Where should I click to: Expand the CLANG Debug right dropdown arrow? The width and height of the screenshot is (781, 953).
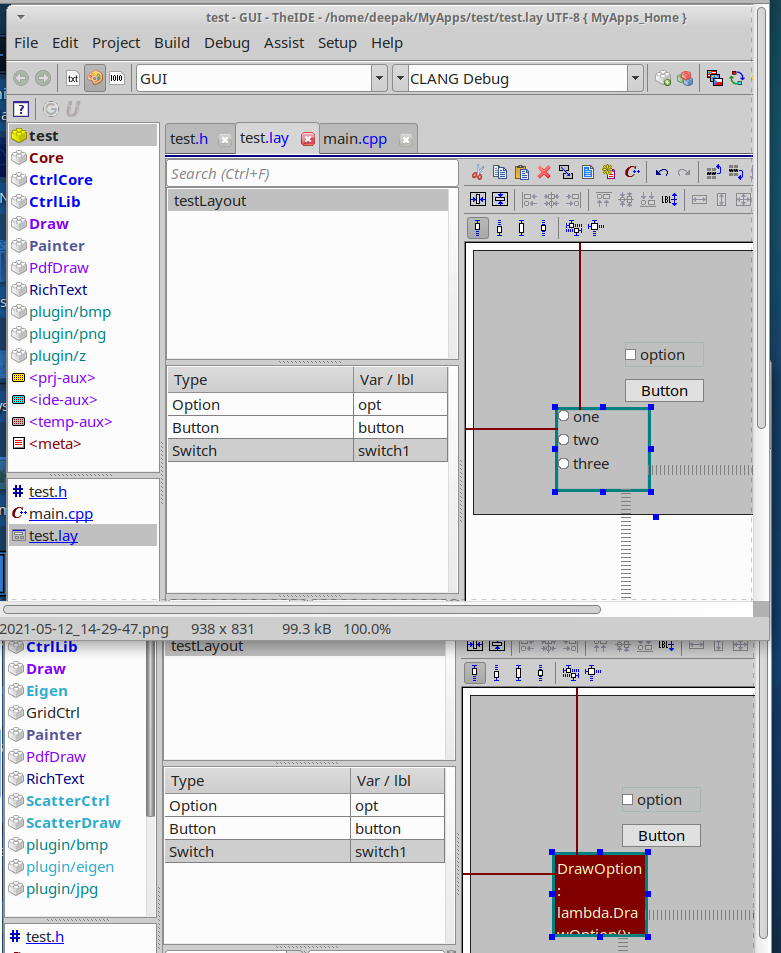(636, 78)
